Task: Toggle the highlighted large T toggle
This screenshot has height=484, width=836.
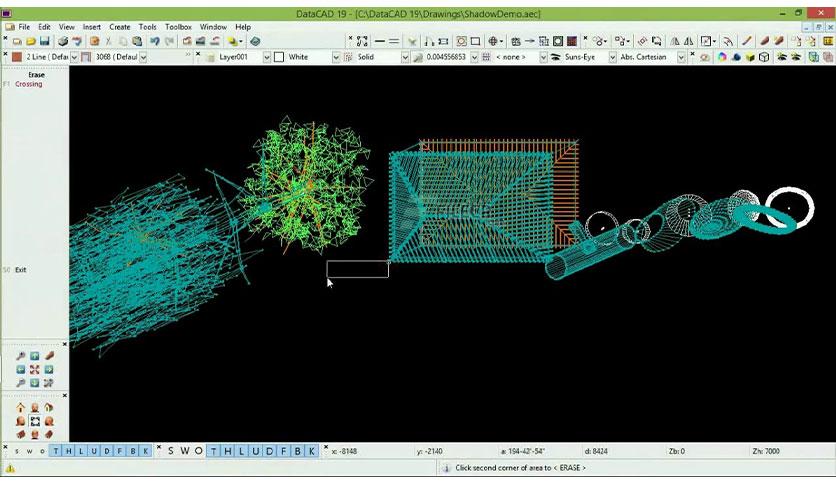Action: click(213, 451)
